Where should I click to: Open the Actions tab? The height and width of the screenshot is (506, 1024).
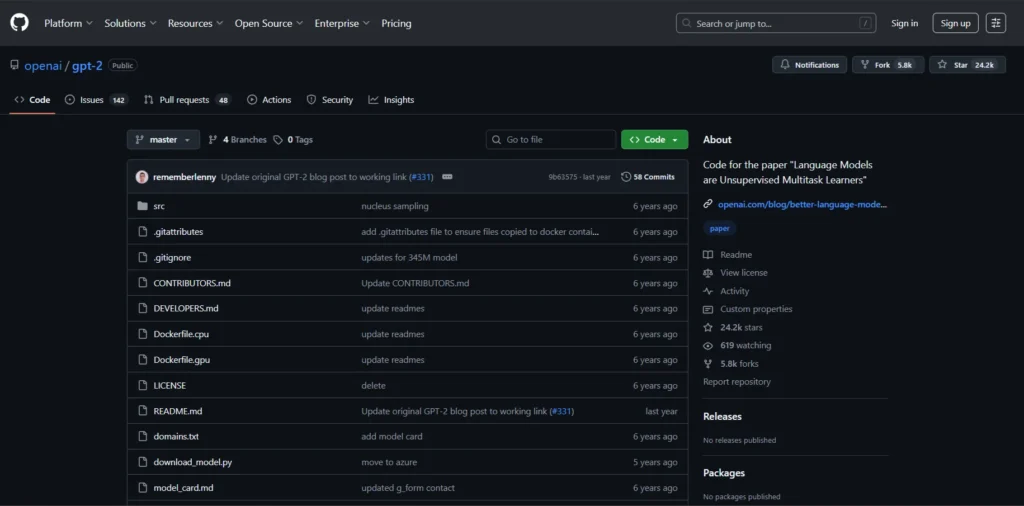click(x=269, y=100)
